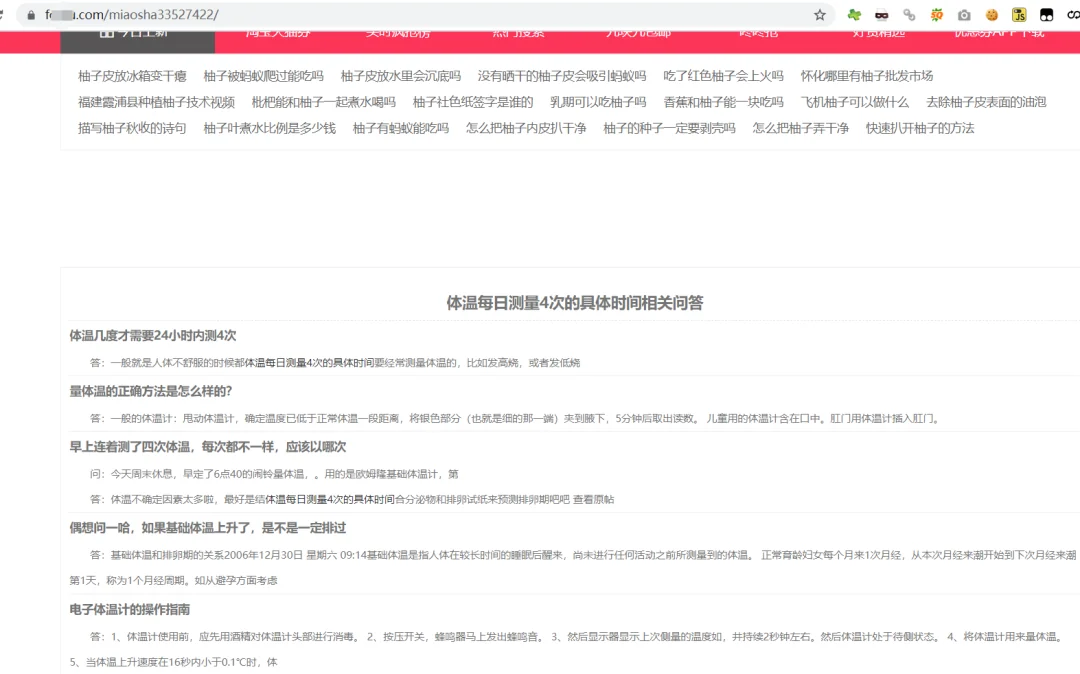Toggle the yellow JS switch extension
Viewport: 1080px width, 674px height.
click(1019, 14)
